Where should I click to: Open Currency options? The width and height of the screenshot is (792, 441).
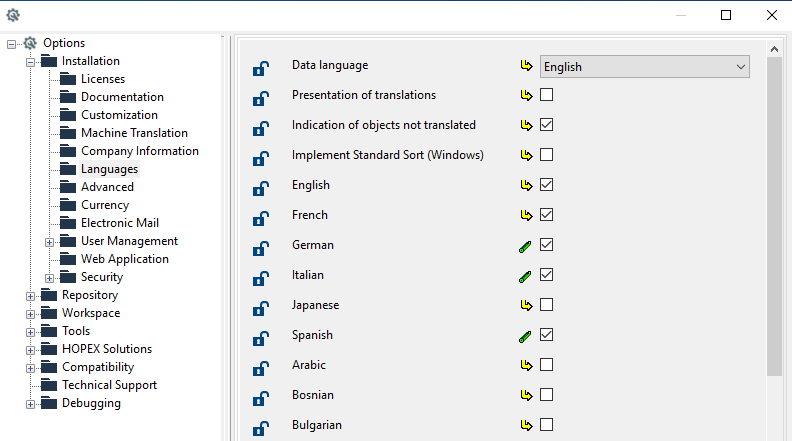click(105, 205)
